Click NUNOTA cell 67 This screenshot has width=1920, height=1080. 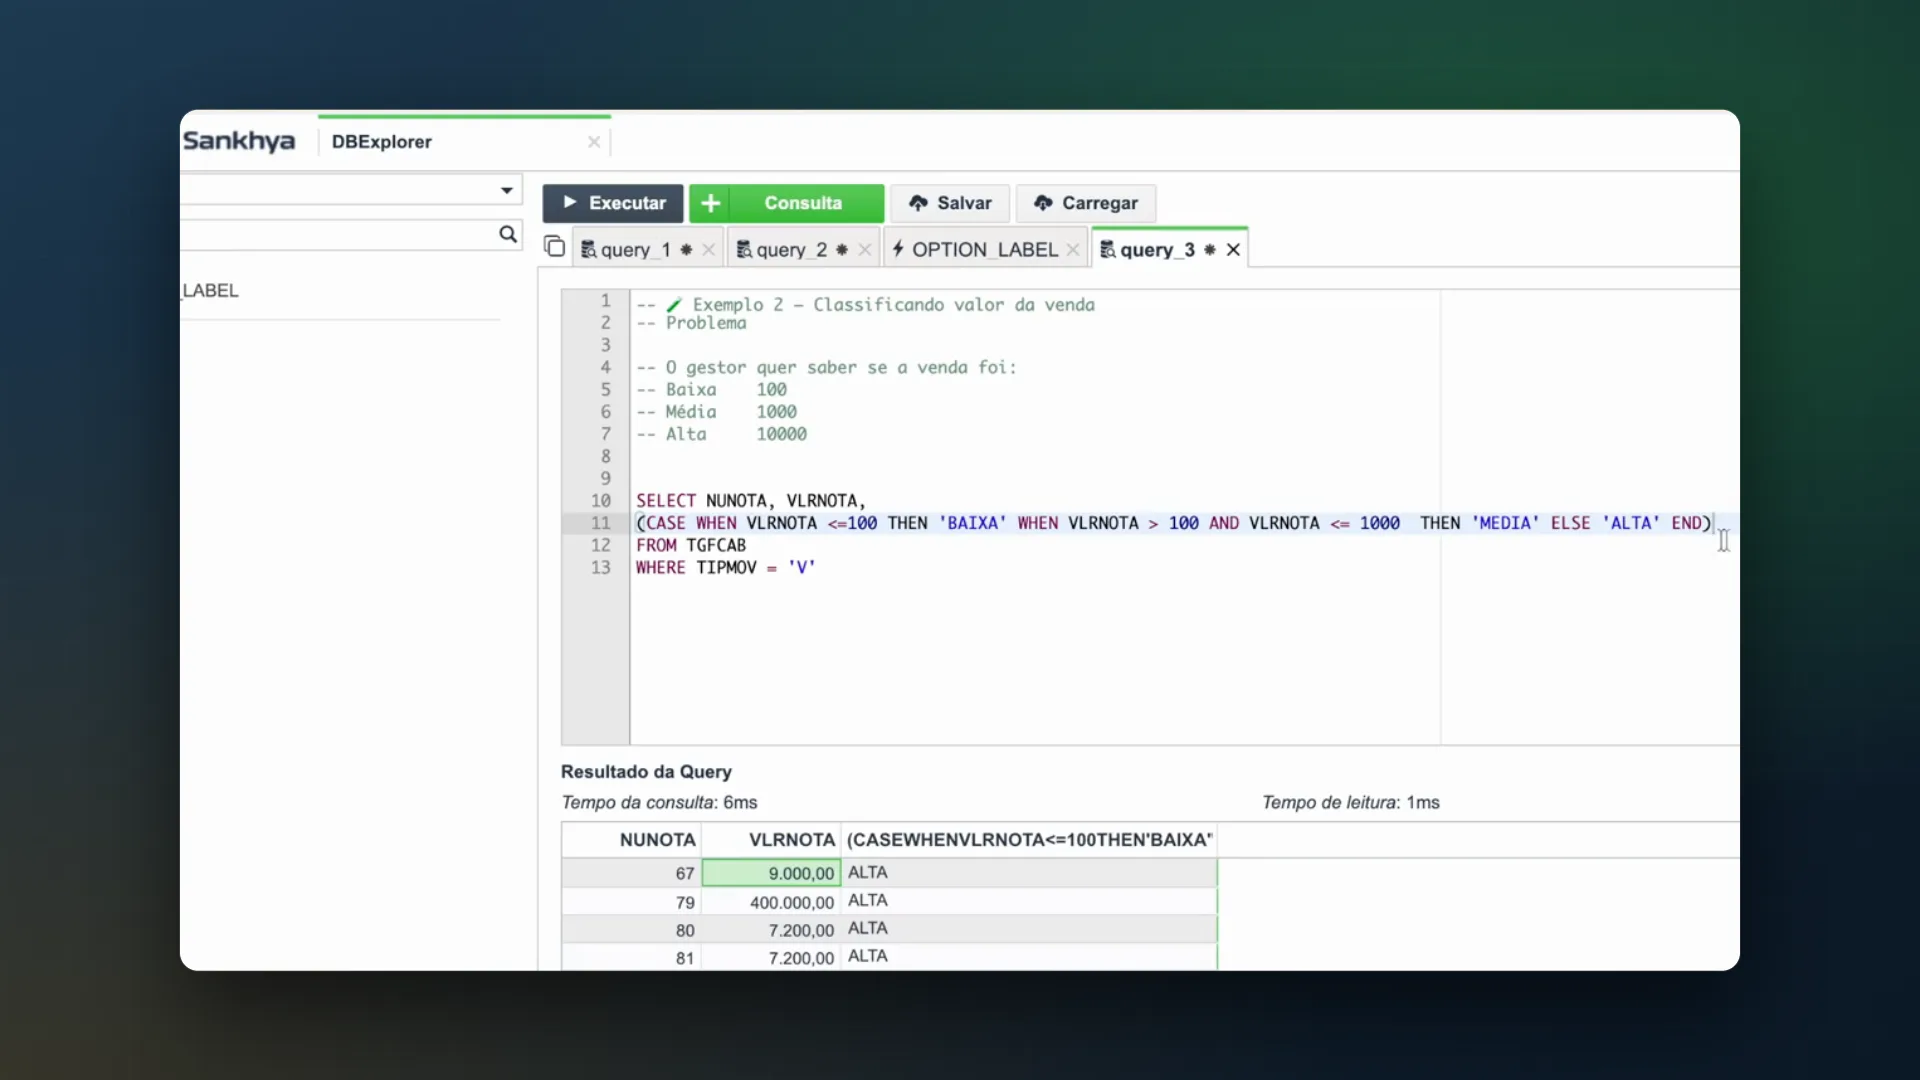[631, 873]
